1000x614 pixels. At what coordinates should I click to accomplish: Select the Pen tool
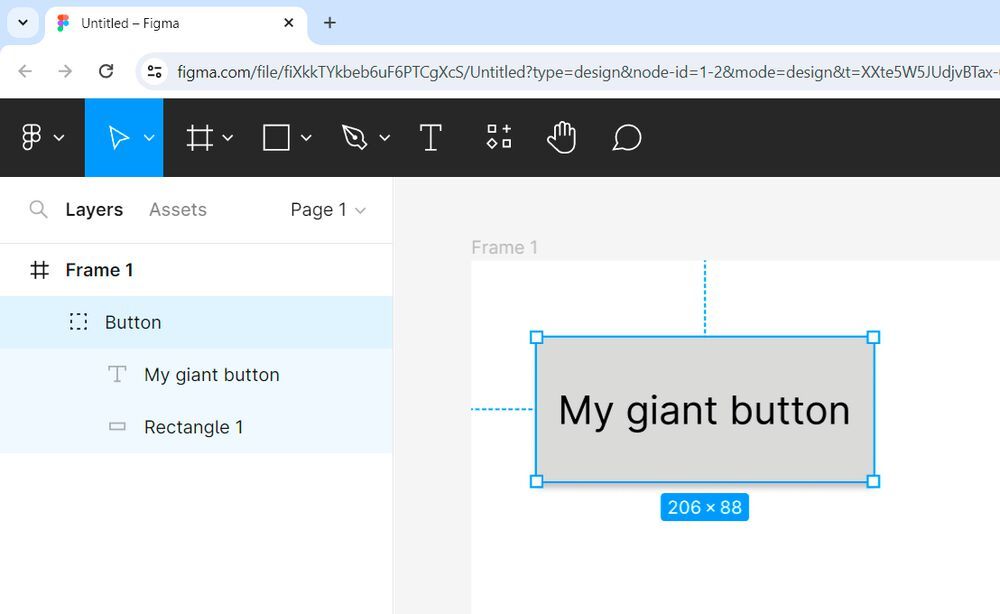(355, 137)
